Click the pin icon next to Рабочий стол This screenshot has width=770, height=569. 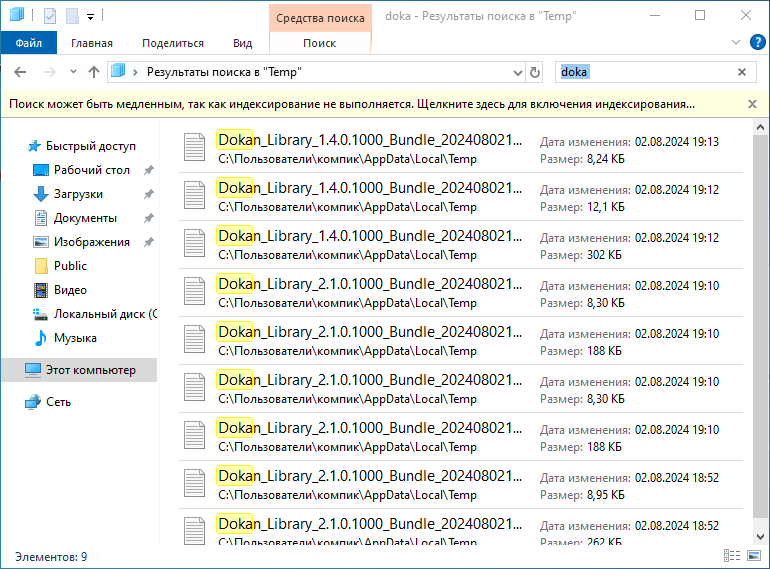pyautogui.click(x=148, y=170)
